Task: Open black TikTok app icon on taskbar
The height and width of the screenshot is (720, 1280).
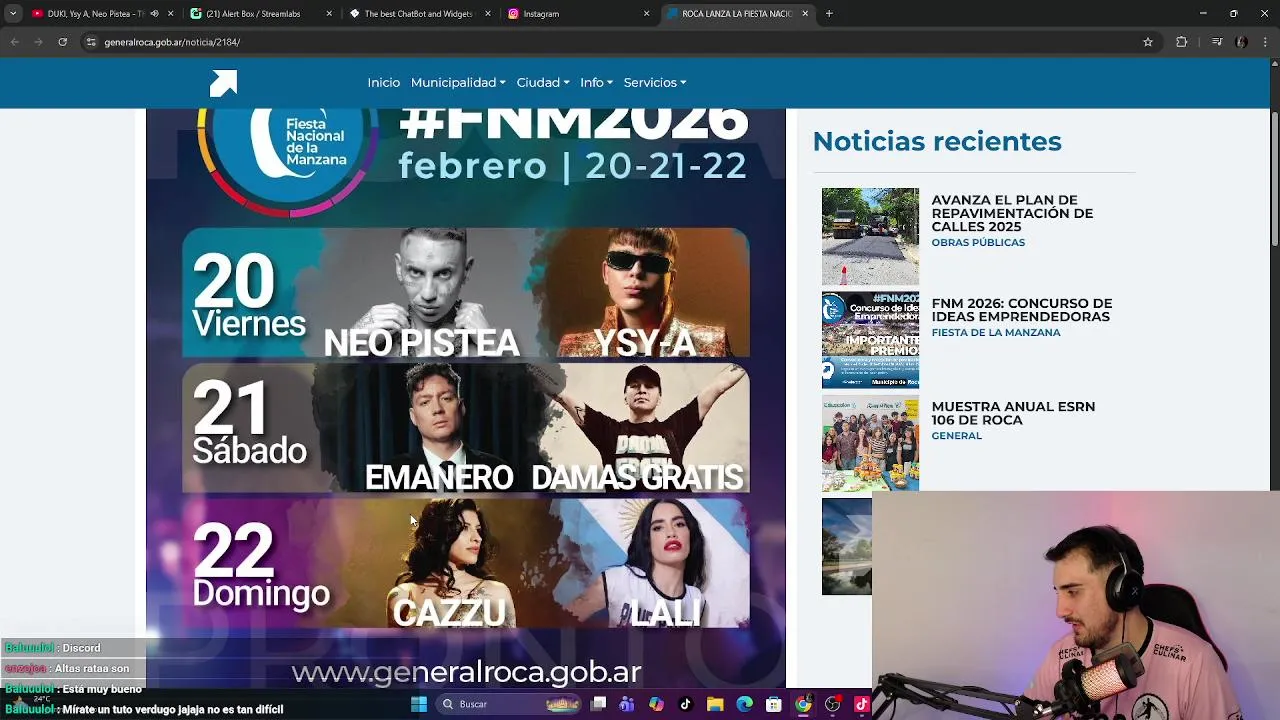Action: [685, 704]
